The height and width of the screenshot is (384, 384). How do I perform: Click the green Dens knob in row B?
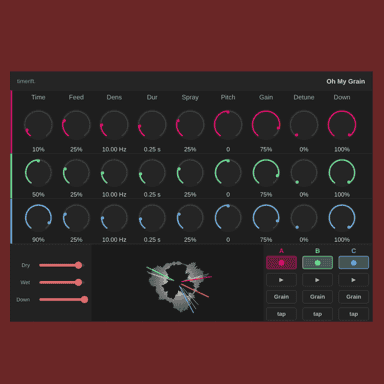coord(114,172)
